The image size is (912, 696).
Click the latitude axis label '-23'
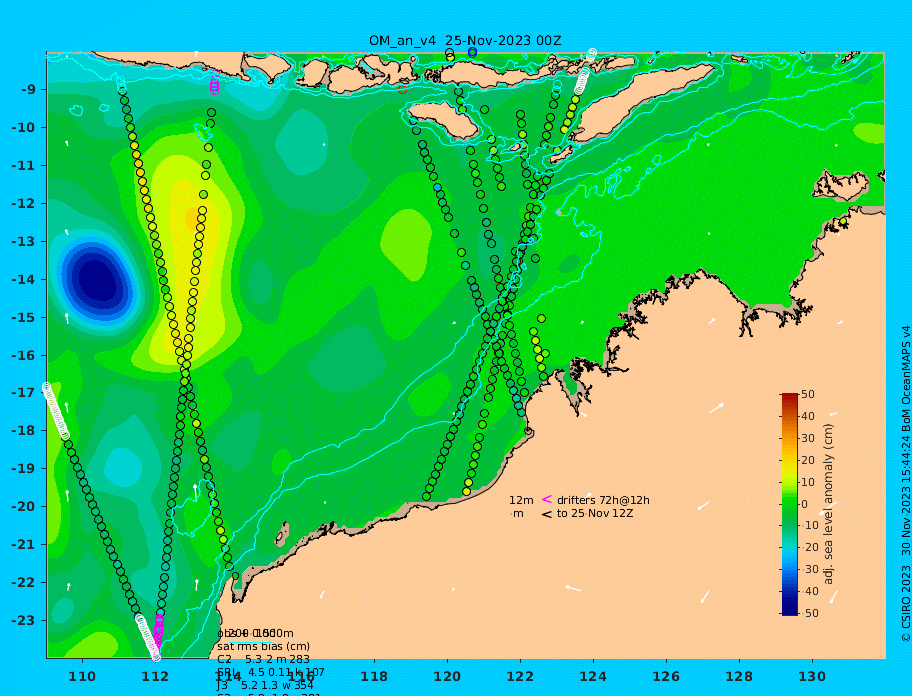[x=23, y=621]
